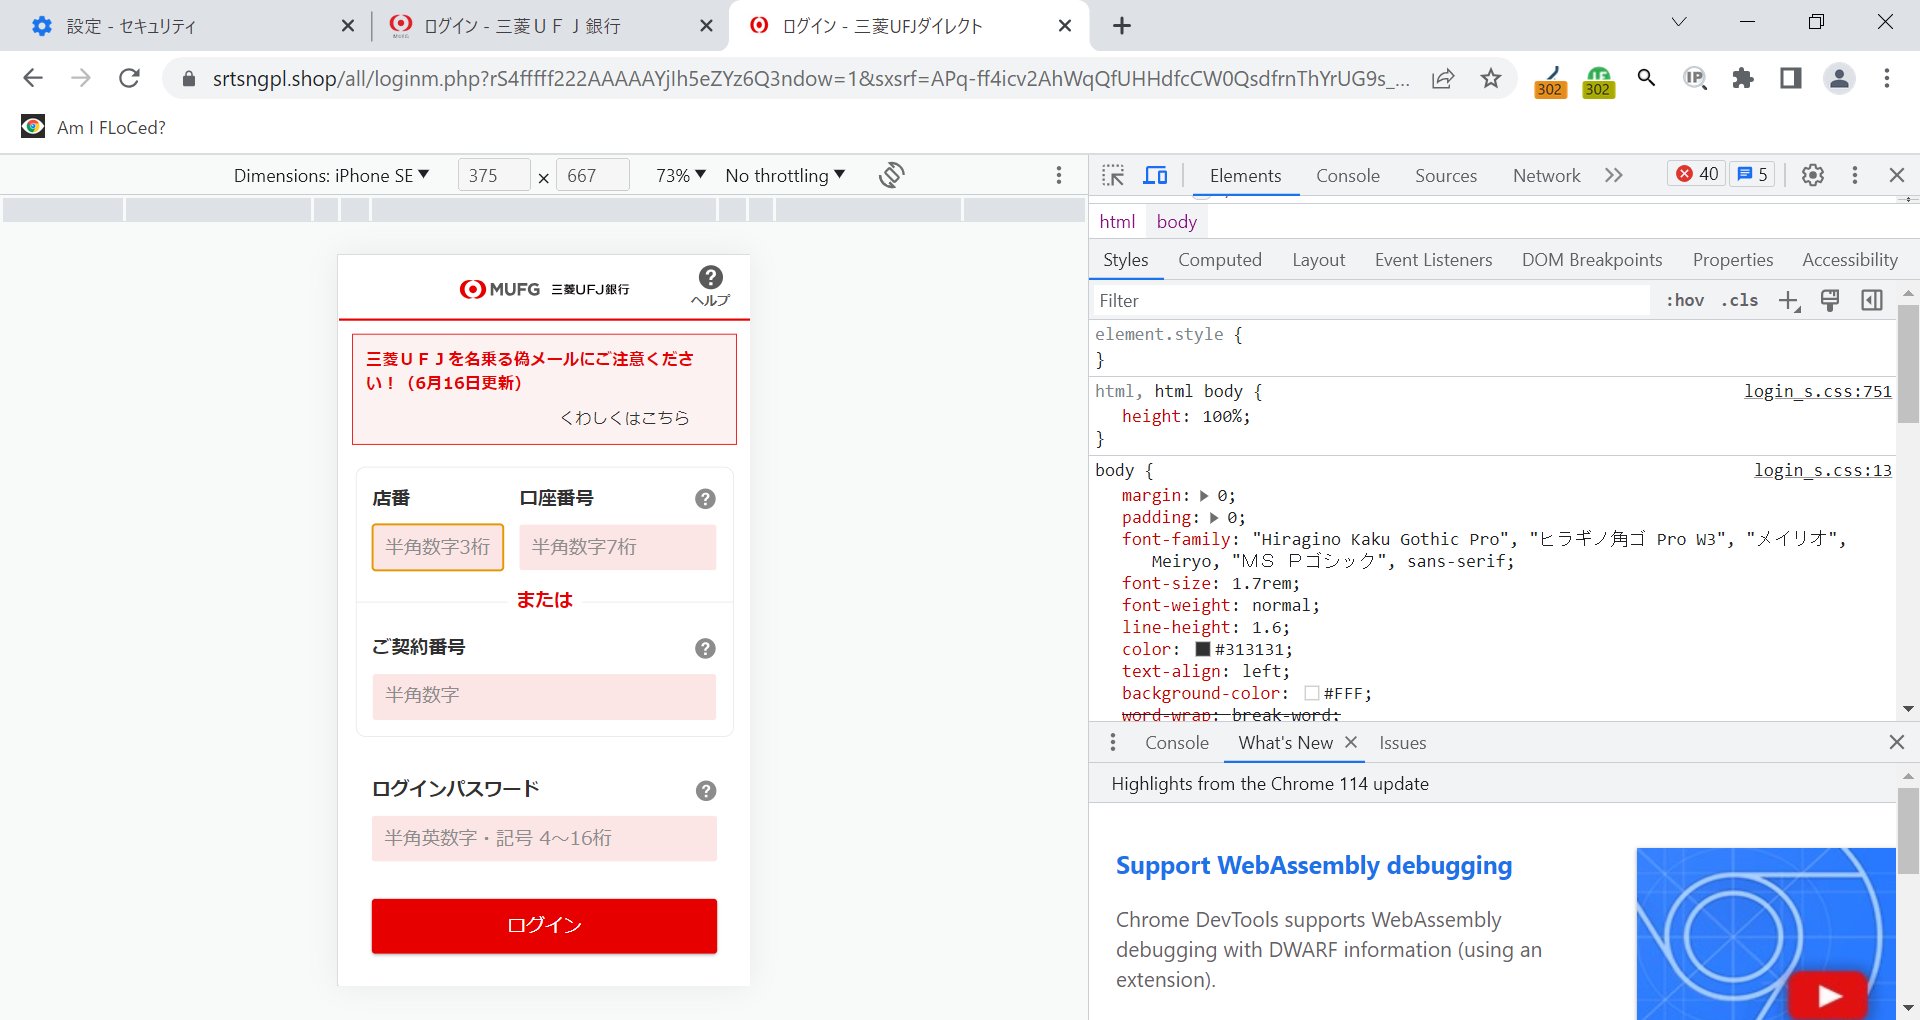Toggle the rendering emulations paintbrush icon
Screen dimensions: 1920x1020
(x=1830, y=301)
